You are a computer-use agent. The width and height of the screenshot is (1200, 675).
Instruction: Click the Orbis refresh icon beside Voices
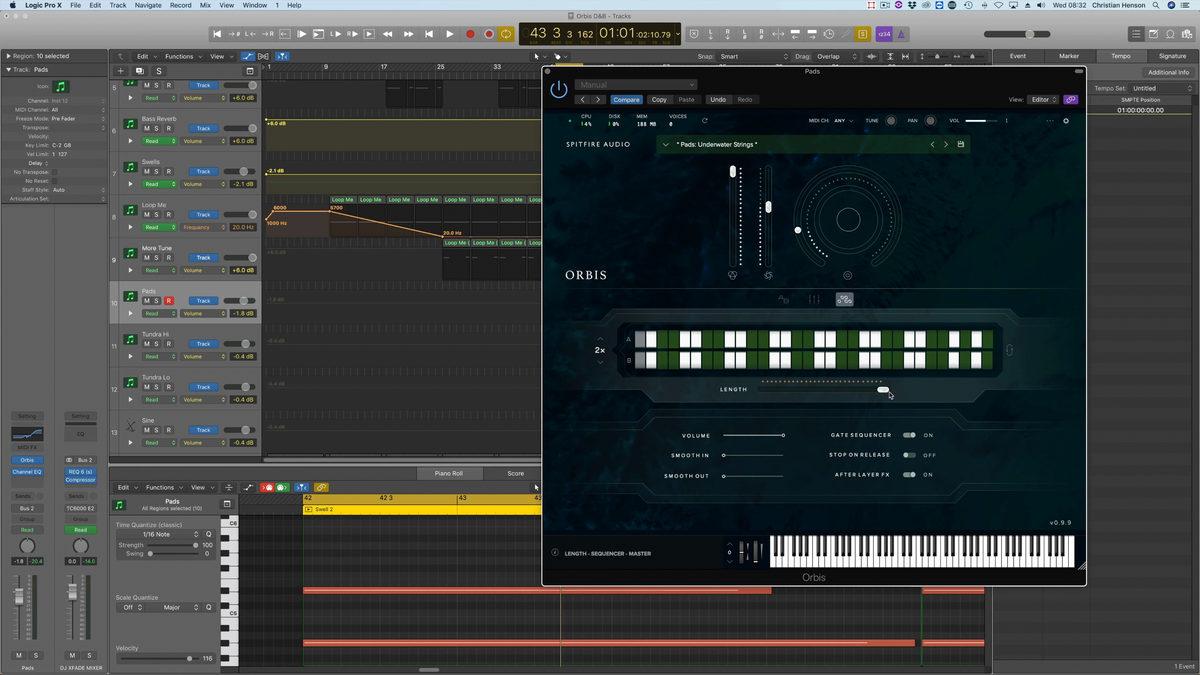705,121
